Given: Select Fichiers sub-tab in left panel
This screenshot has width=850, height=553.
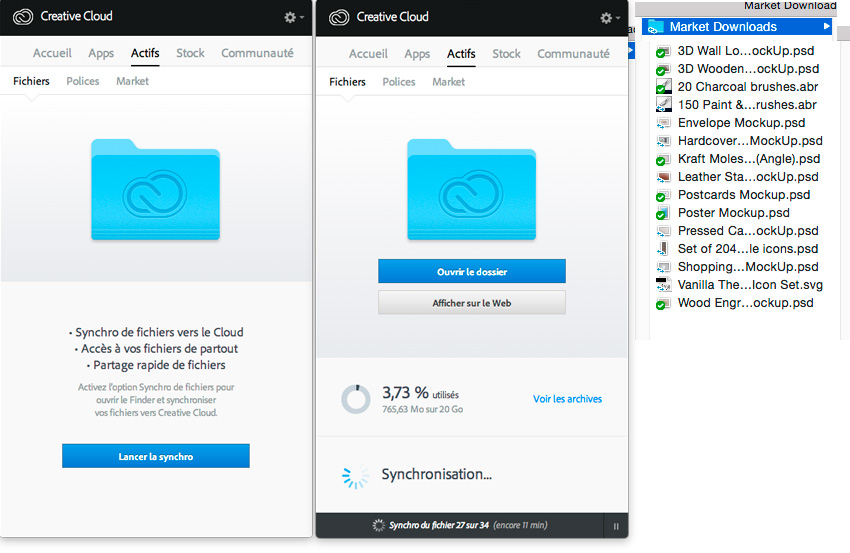Looking at the screenshot, I should pos(31,81).
